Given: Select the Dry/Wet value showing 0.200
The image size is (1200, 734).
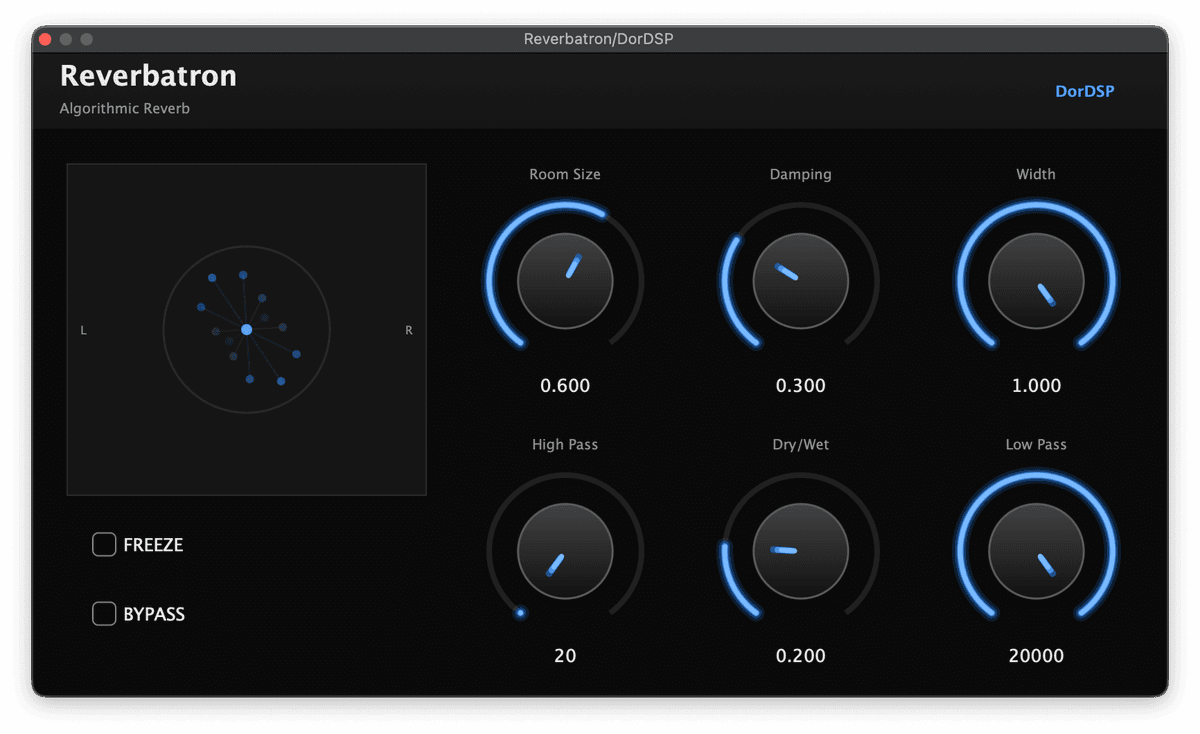Looking at the screenshot, I should (800, 656).
